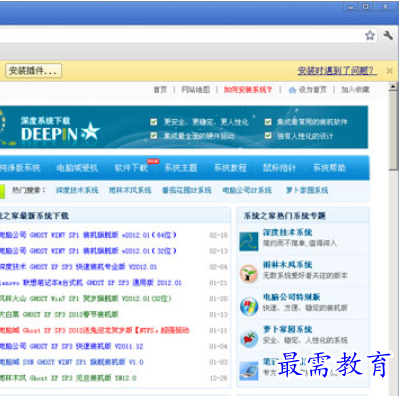Screen dimensions: 399x396
Task: Click the 雨林木风系统 title in the hot systems panel
Action: pyautogui.click(x=287, y=265)
